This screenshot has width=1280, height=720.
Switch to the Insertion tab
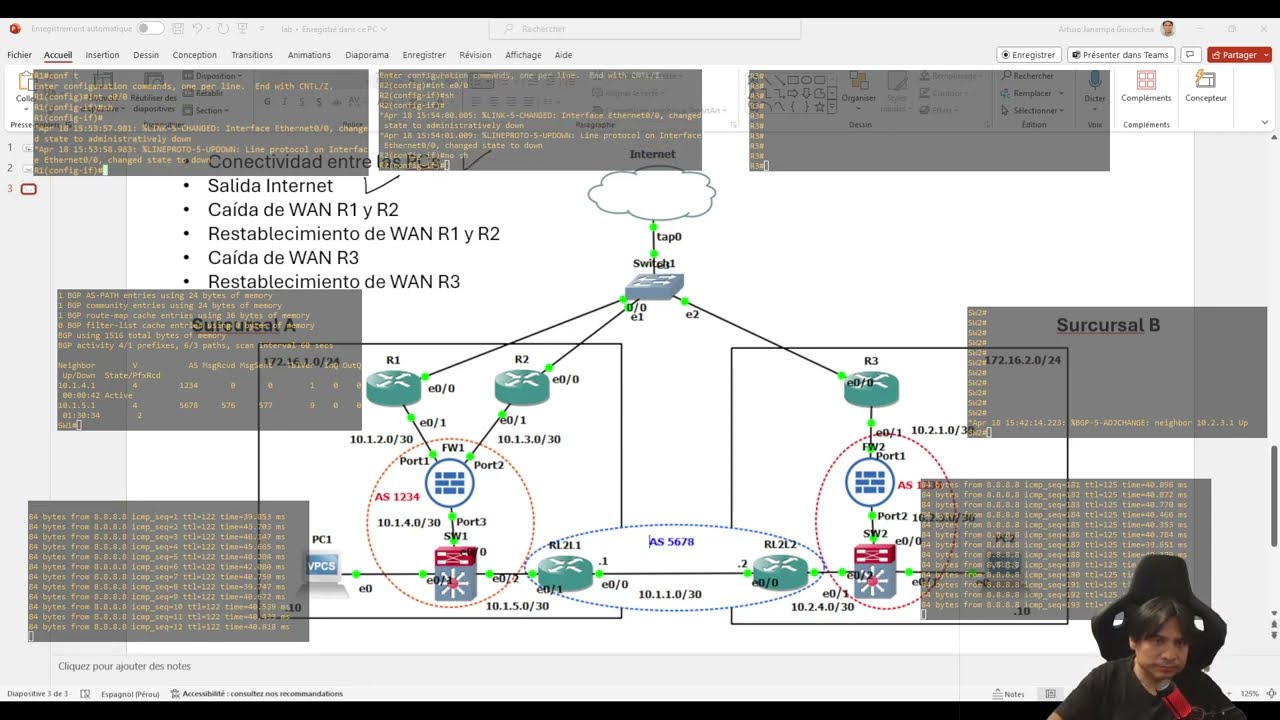pyautogui.click(x=102, y=55)
